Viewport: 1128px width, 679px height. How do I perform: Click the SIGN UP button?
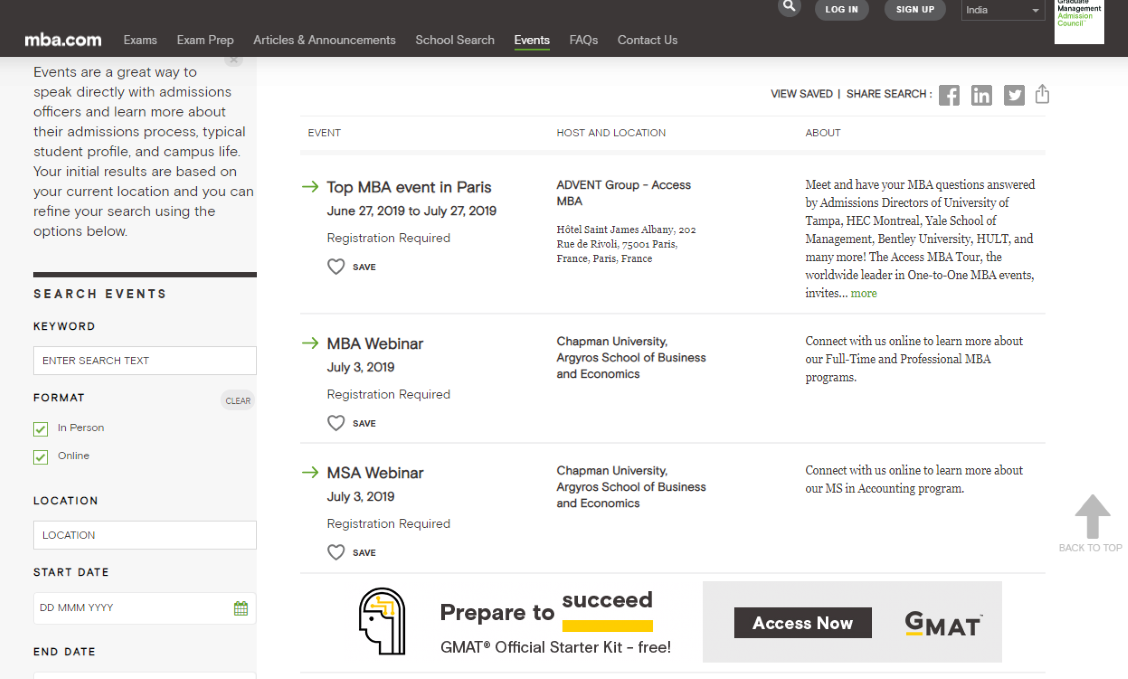[915, 9]
